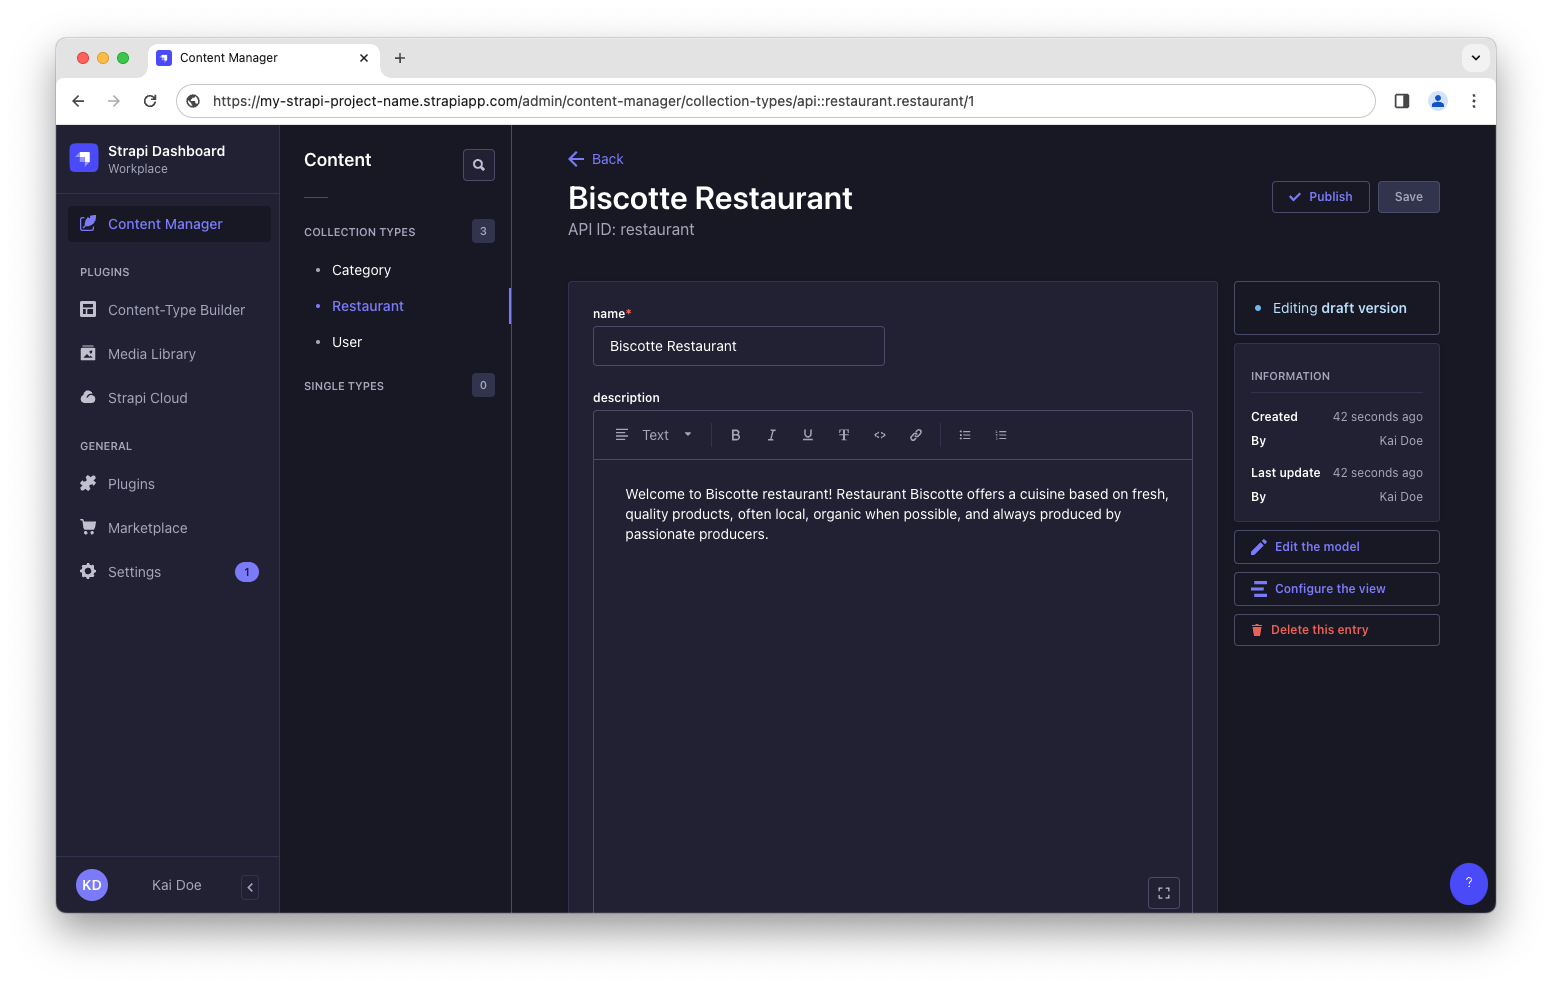Apply italic formatting in the editor toolbar
Screen dimensions: 1552x987
771,434
